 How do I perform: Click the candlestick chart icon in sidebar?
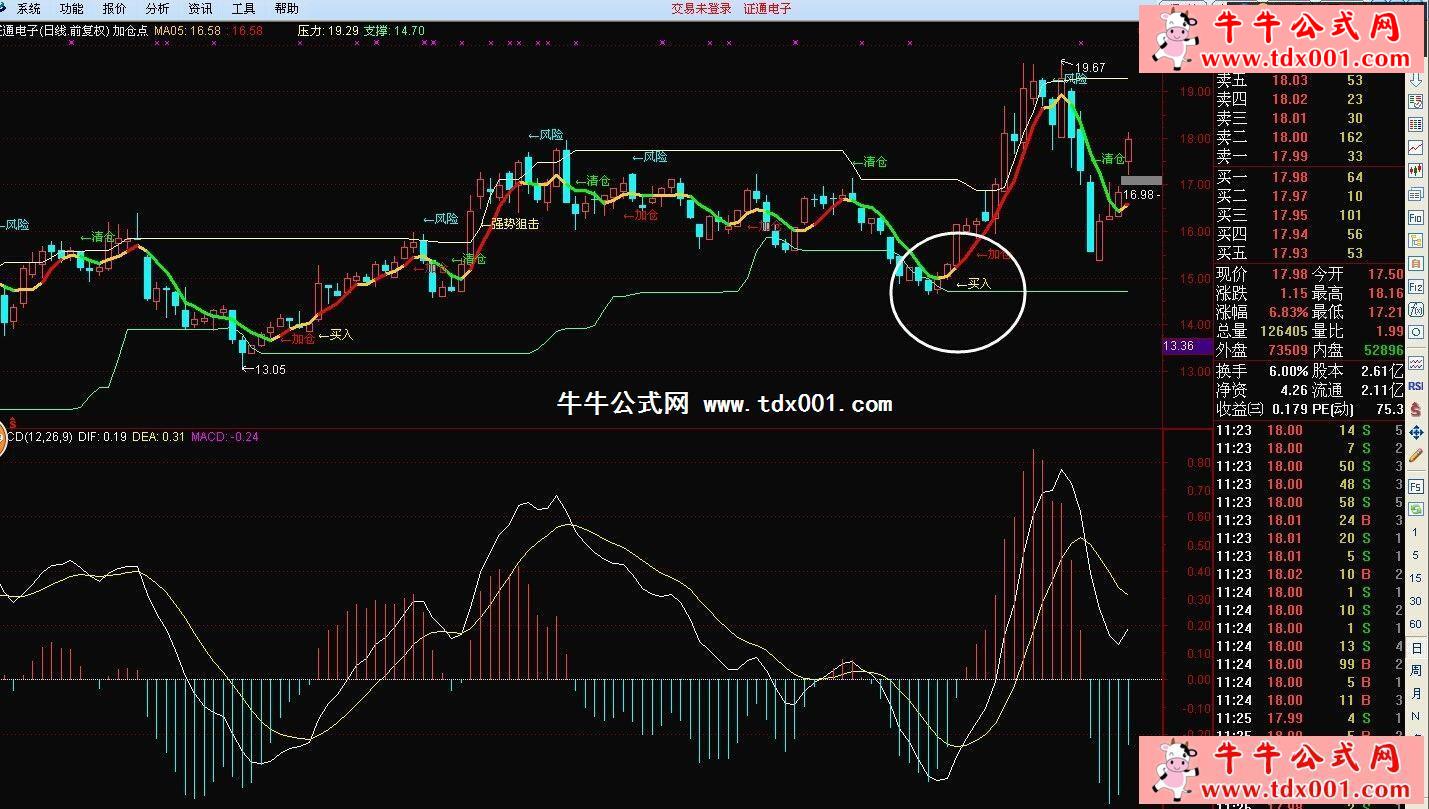pos(1416,170)
